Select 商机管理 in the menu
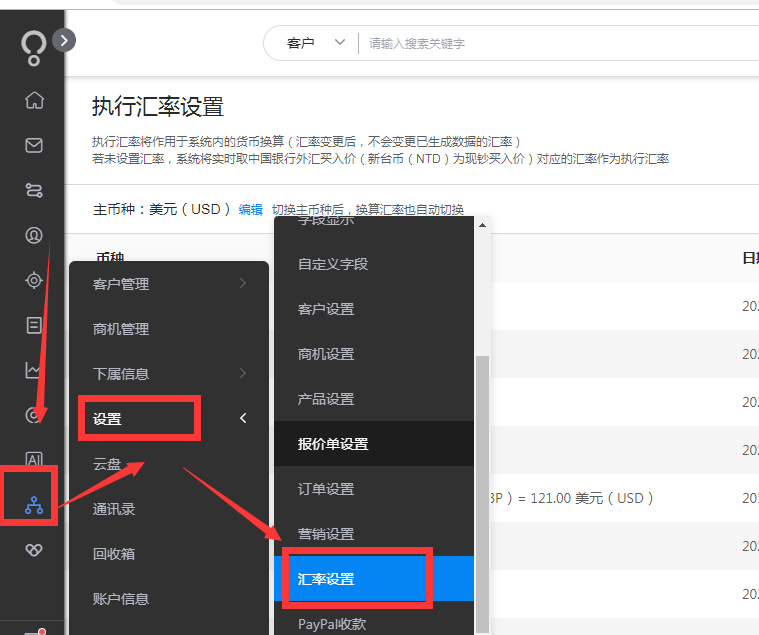This screenshot has height=635, width=759. (169, 329)
